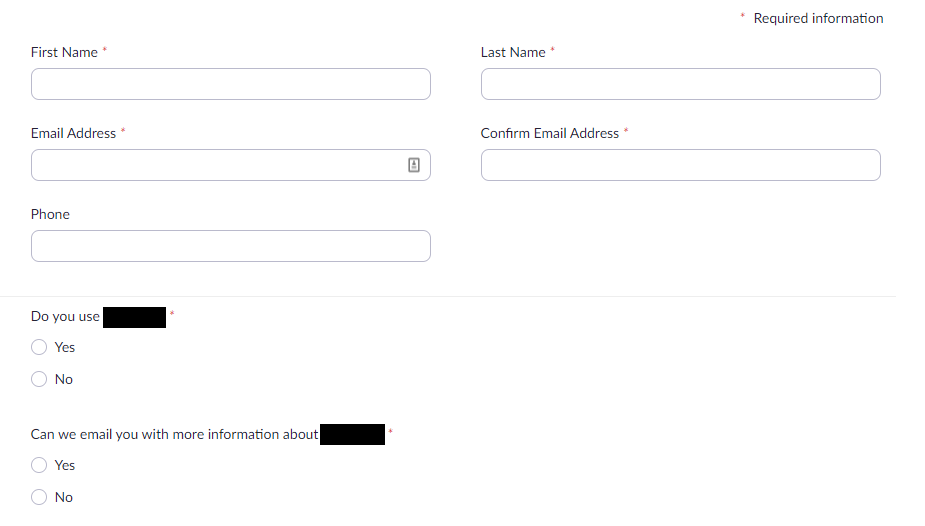
Task: Focus the First Name input field
Action: click(230, 84)
